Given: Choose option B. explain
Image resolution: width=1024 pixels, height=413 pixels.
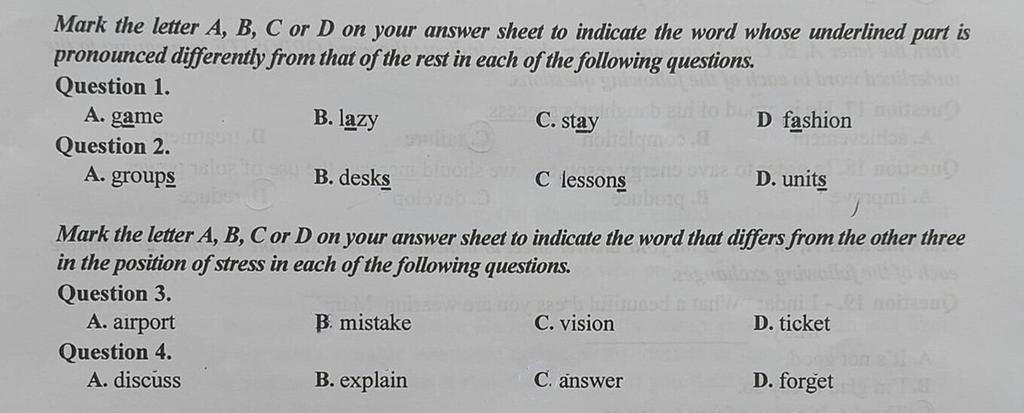Looking at the screenshot, I should point(361,381).
